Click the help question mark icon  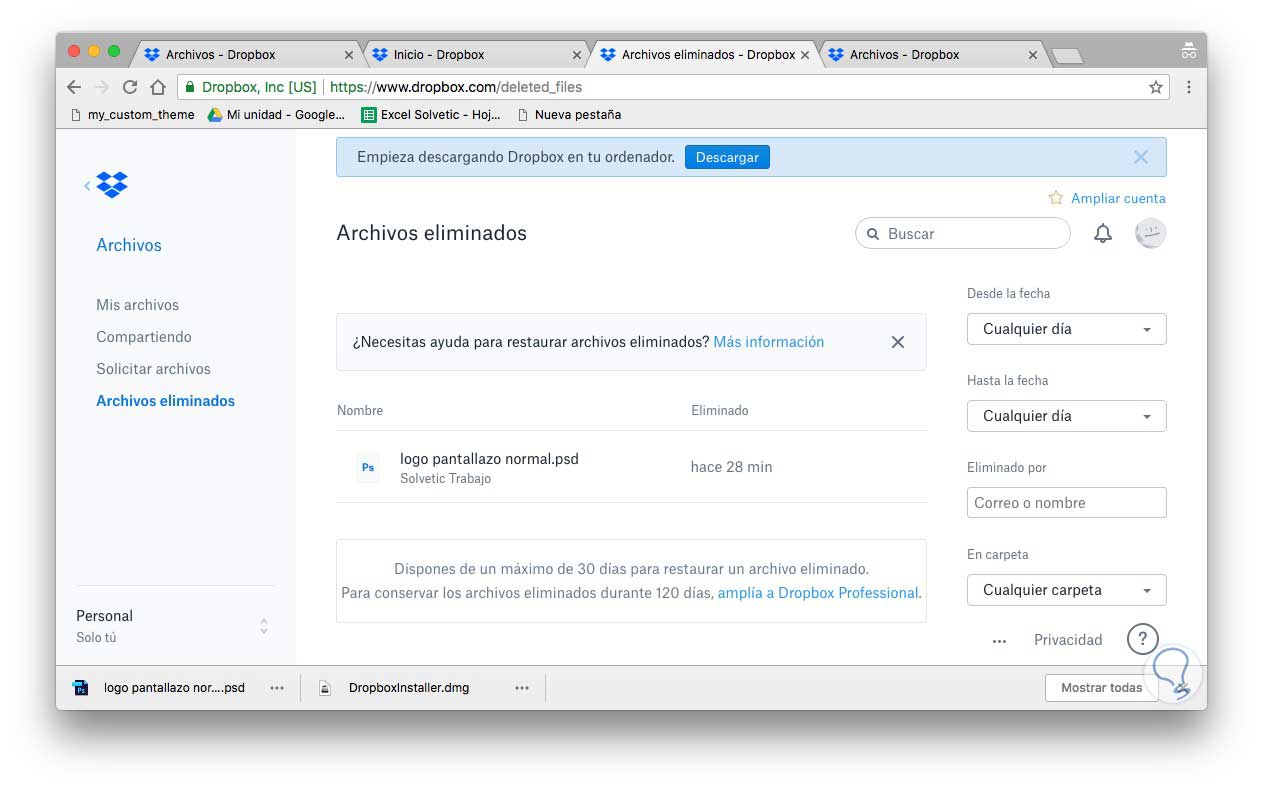(1142, 639)
